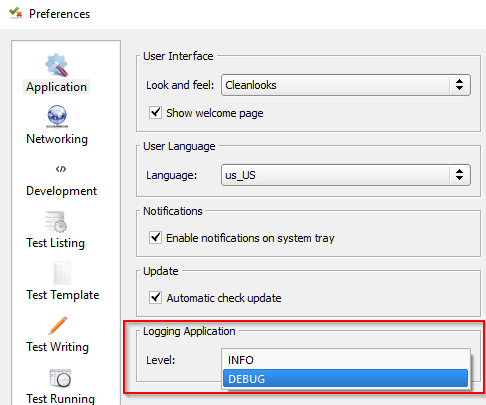This screenshot has width=486, height=405.
Task: Select the Test Writing pencil icon
Action: [x=57, y=325]
